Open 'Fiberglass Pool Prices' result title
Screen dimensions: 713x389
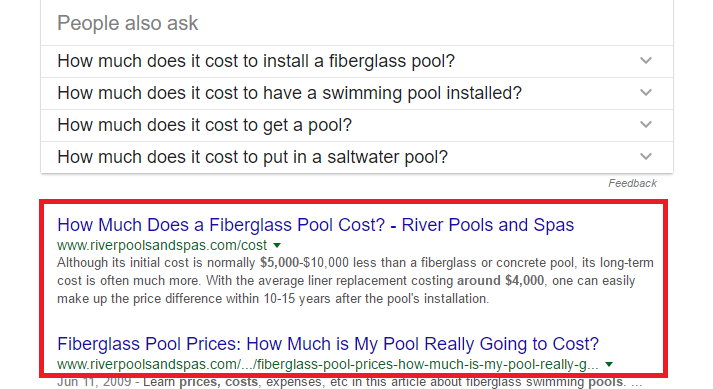coord(328,344)
